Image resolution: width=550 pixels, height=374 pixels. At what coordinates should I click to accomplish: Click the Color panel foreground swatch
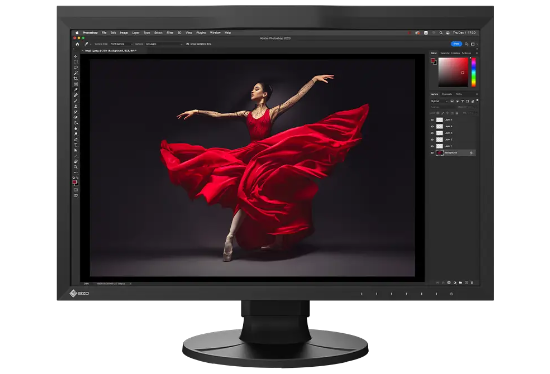(x=433, y=60)
